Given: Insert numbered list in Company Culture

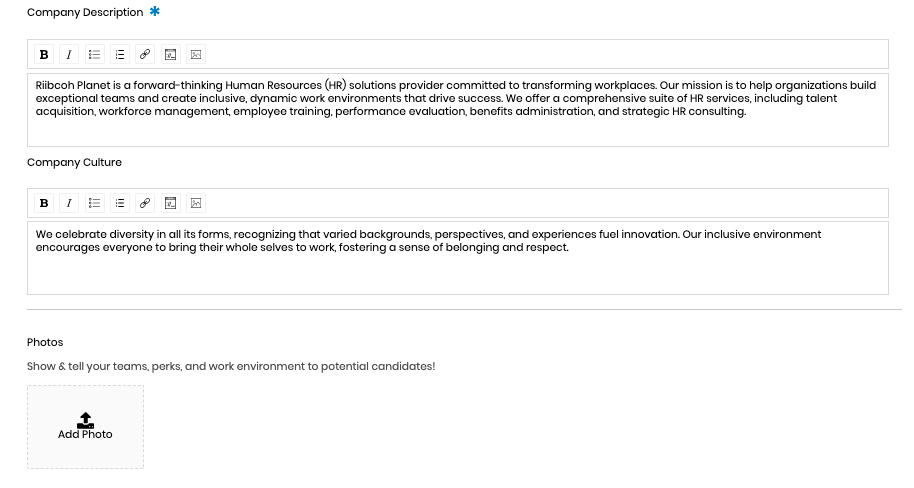Looking at the screenshot, I should [119, 203].
